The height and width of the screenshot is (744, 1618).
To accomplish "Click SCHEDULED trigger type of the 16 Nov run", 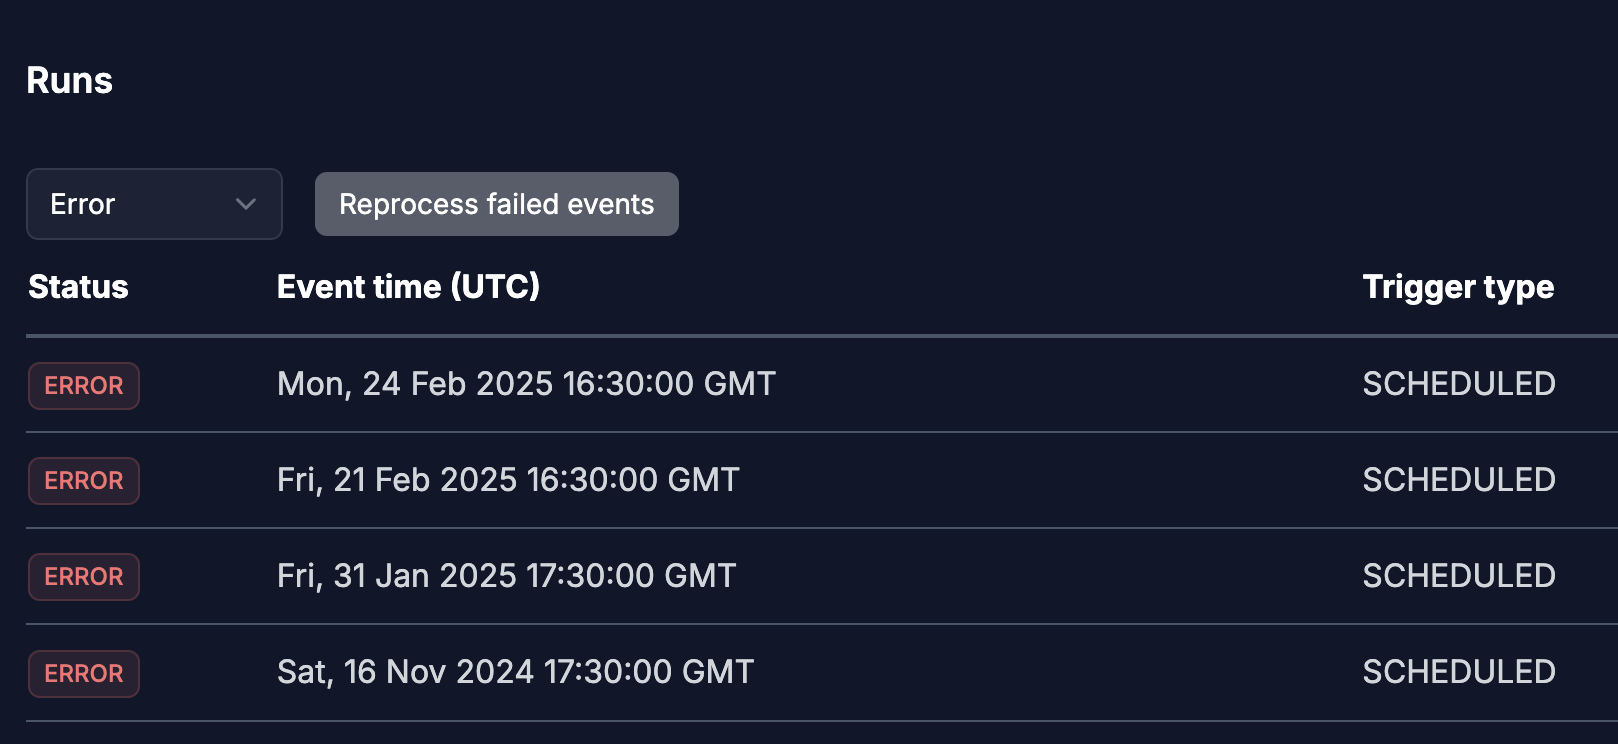I will point(1459,672).
